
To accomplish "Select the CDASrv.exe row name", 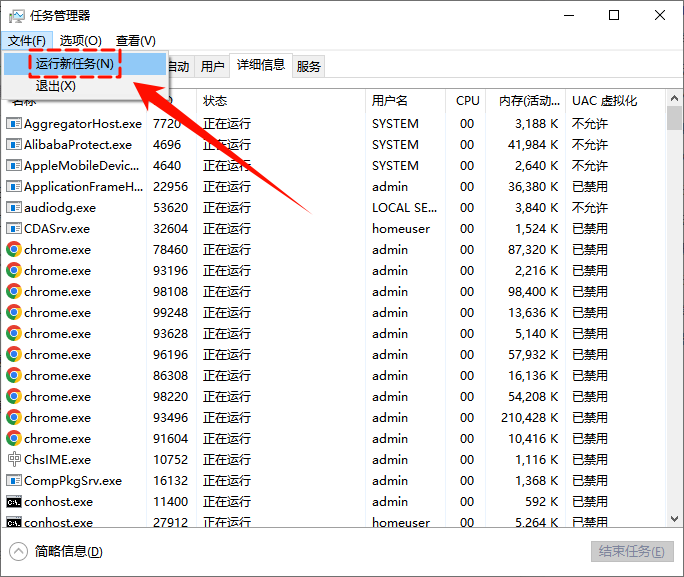I will 57,229.
